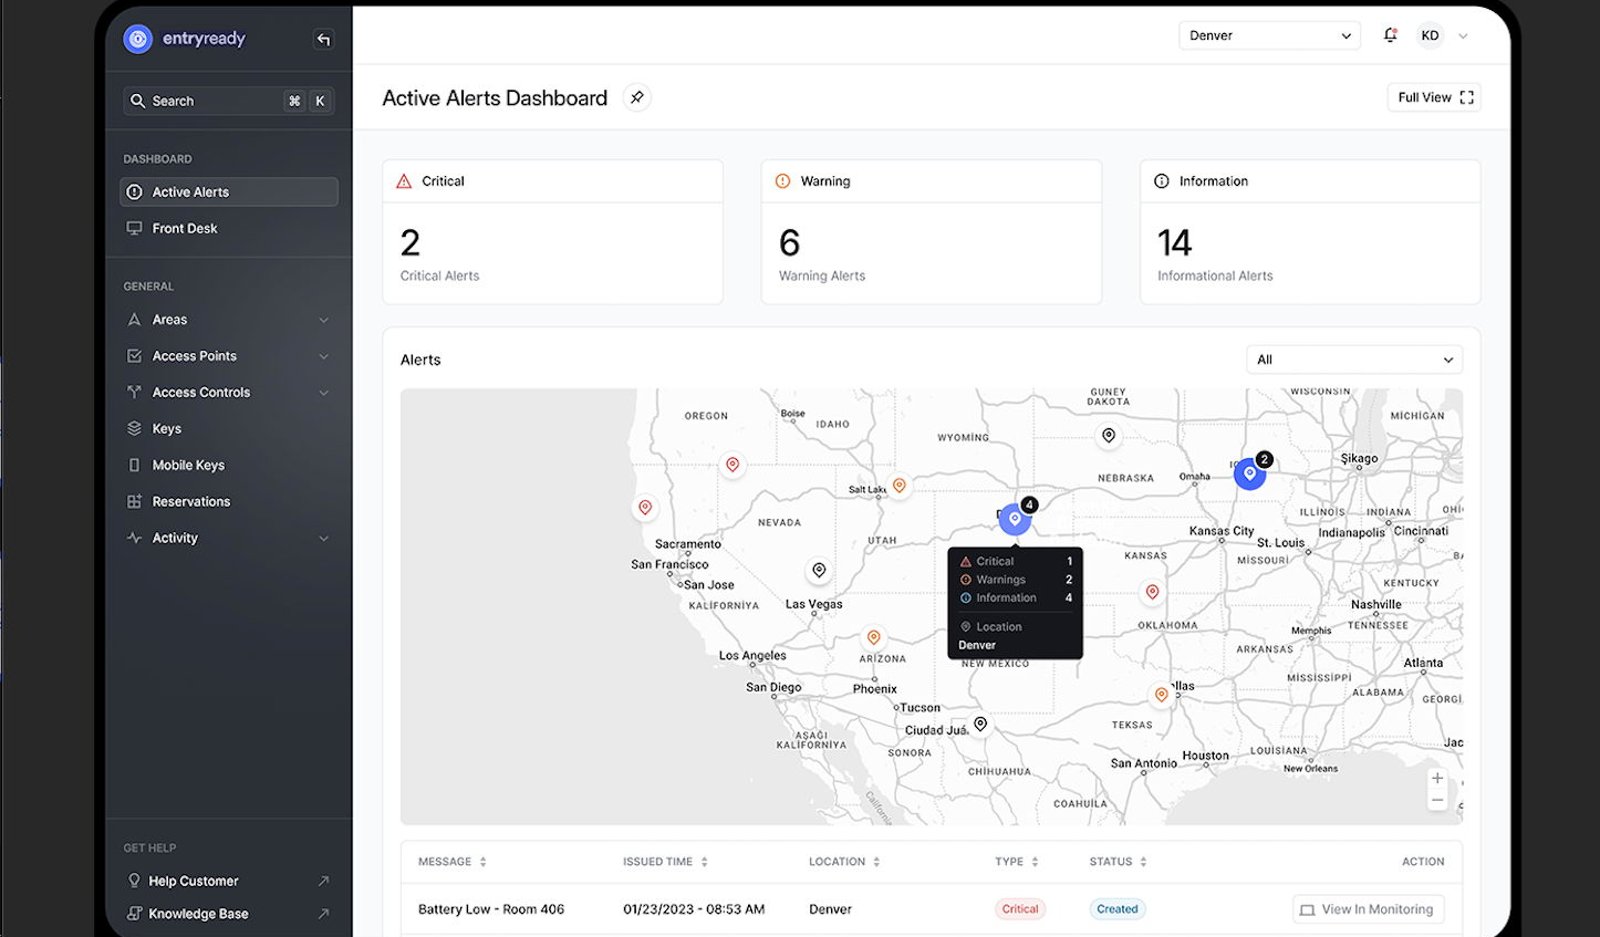Open the All alerts filter dropdown
Screen dimensions: 1600x937
pos(1354,360)
